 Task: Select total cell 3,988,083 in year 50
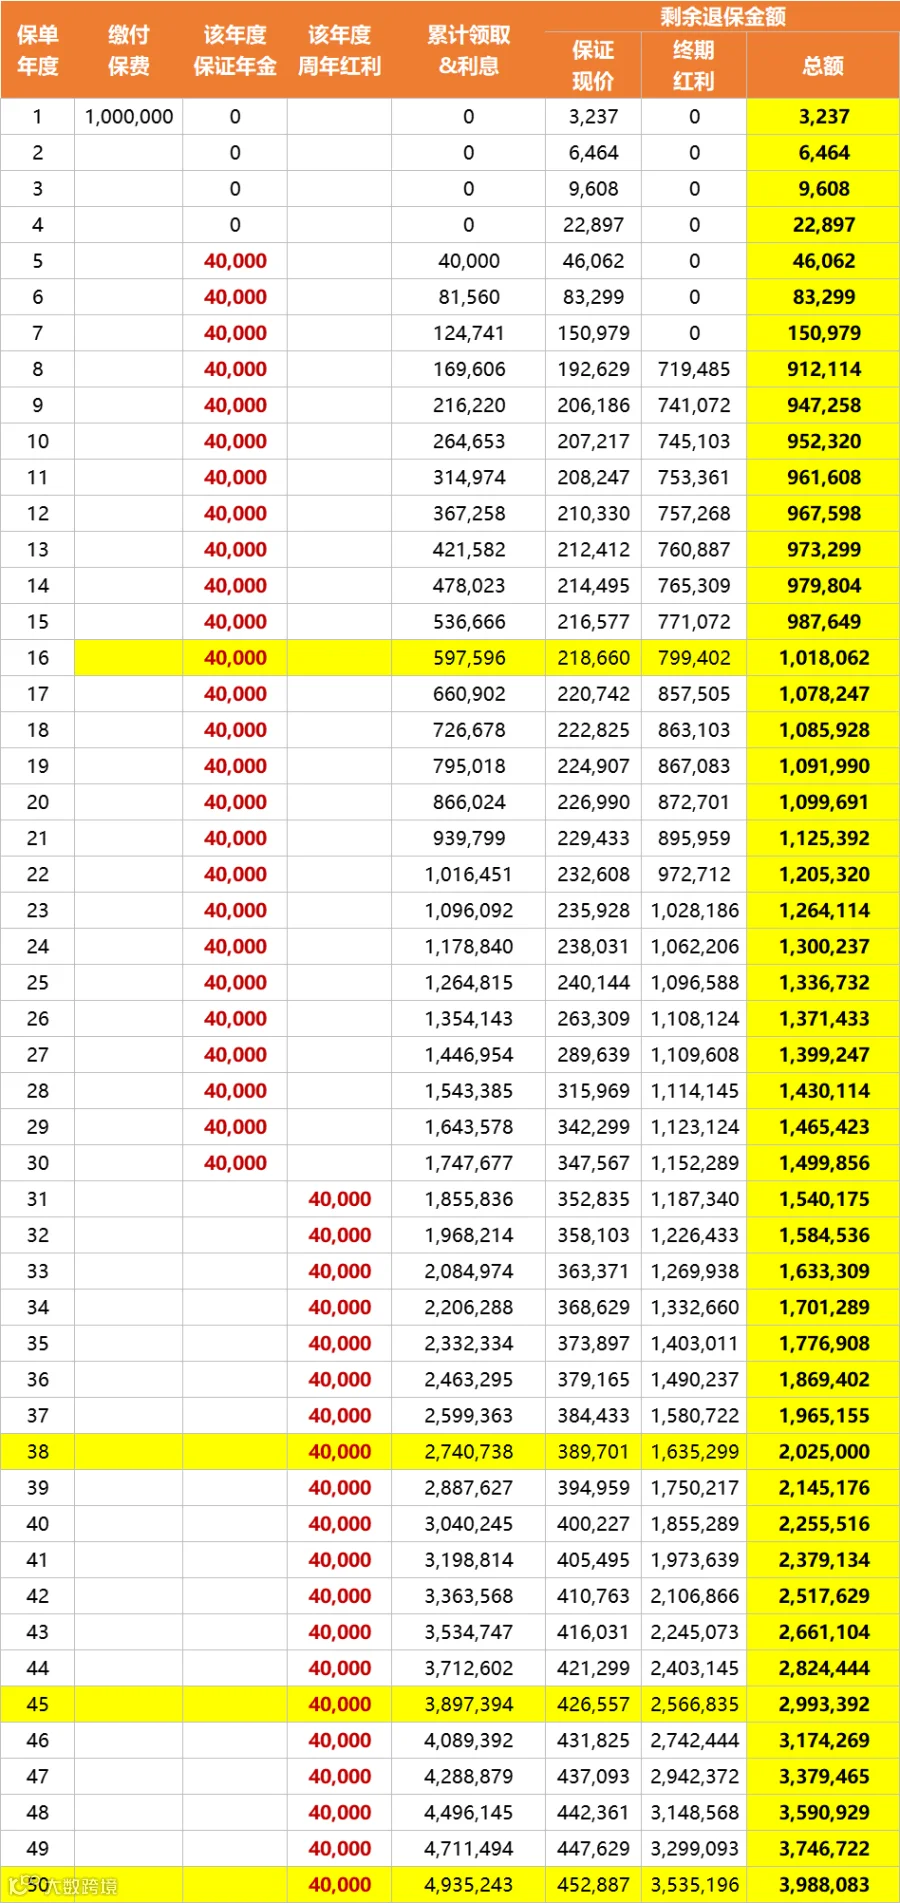(823, 1884)
